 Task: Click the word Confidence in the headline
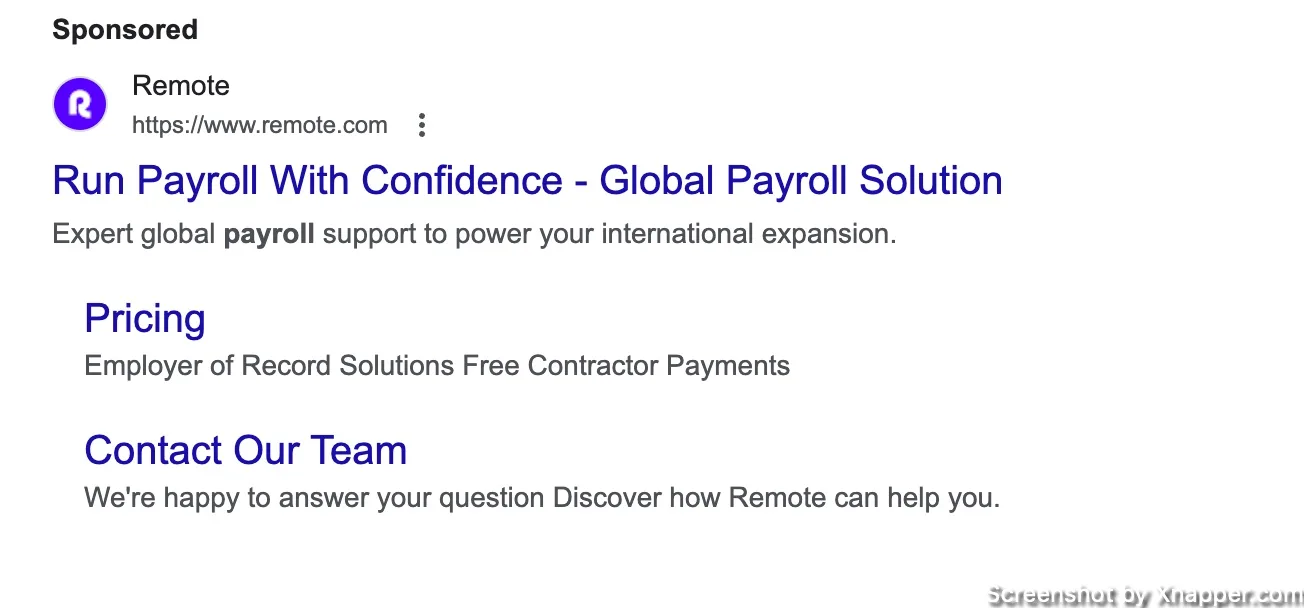point(462,181)
